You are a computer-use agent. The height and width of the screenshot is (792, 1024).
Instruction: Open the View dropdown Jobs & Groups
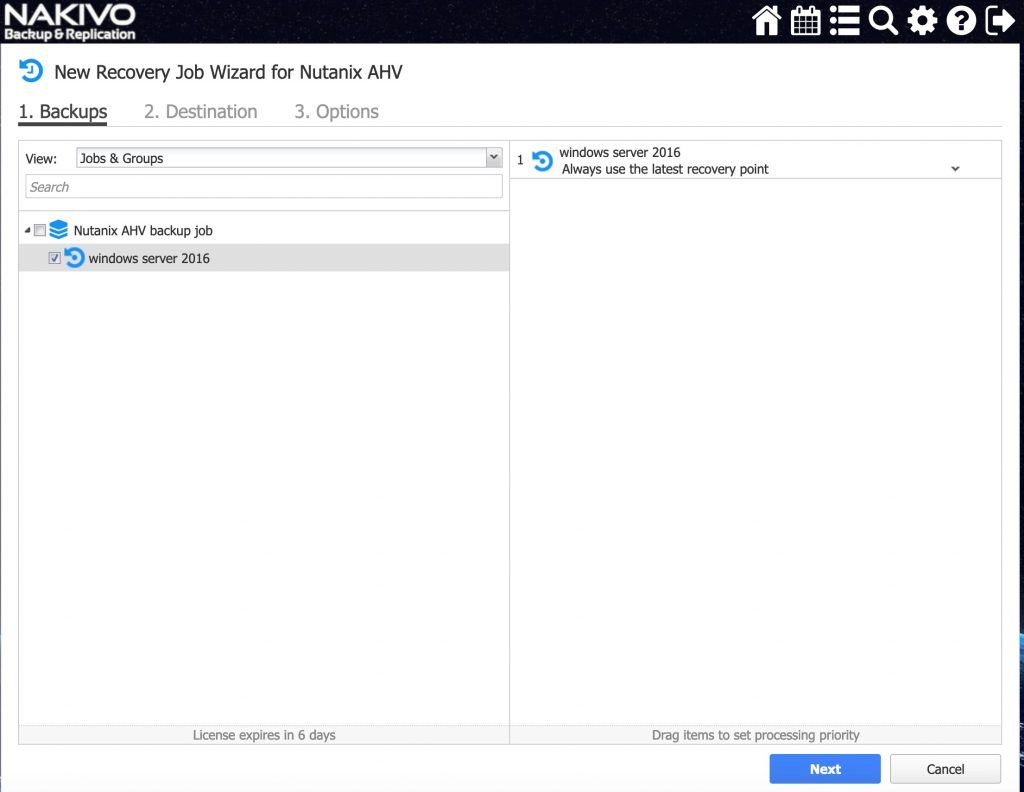click(x=289, y=158)
